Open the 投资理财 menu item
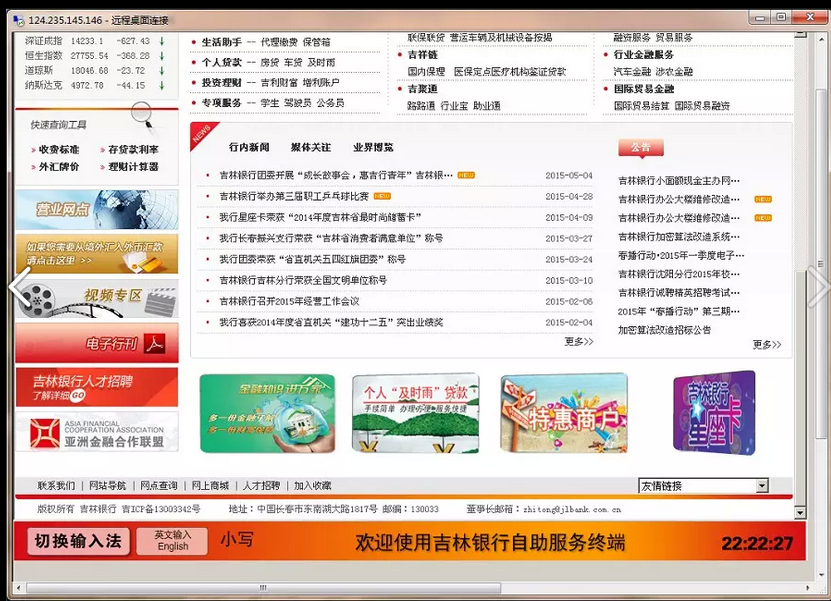The width and height of the screenshot is (831, 601). coord(222,83)
